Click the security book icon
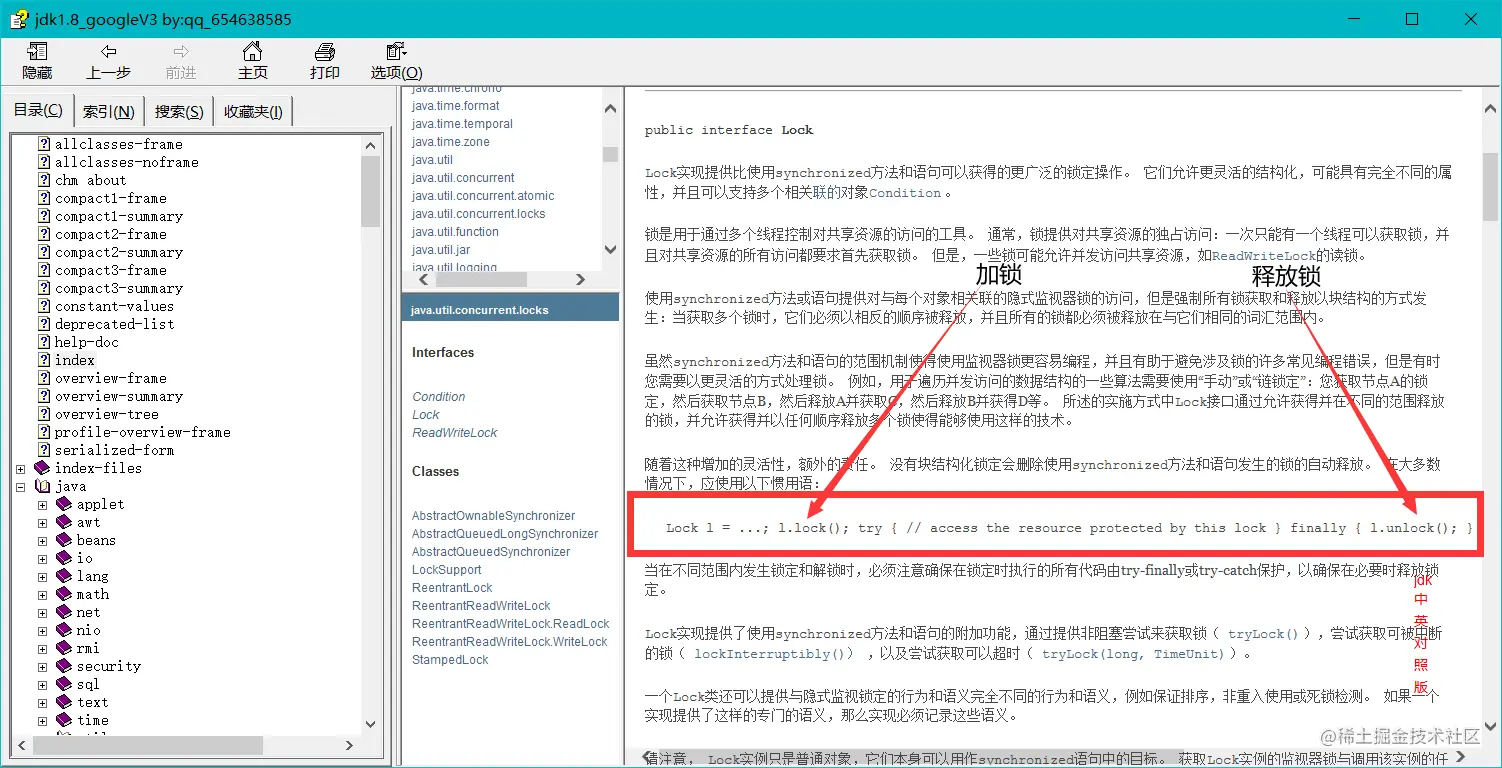Screen dimensions: 1502x768 pos(64,666)
